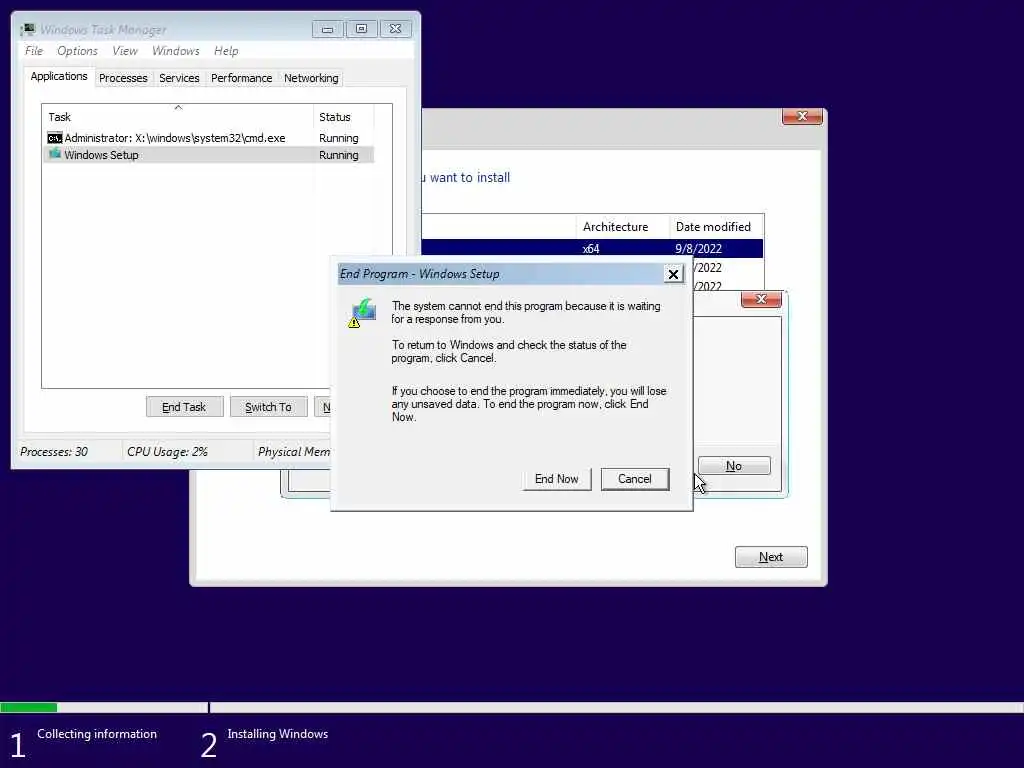Click Installing Windows step label
This screenshot has width=1024, height=768.
[278, 734]
